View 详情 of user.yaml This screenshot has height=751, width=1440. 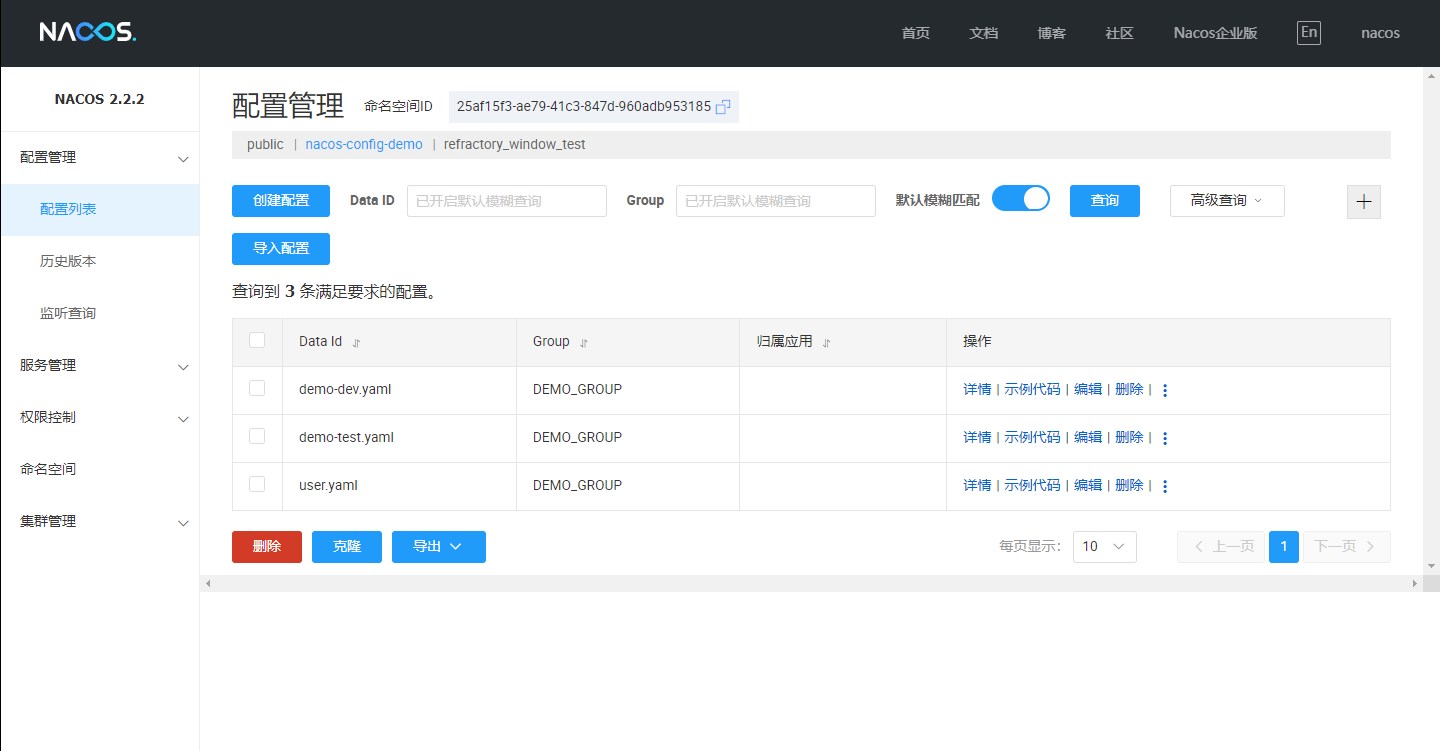(977, 485)
